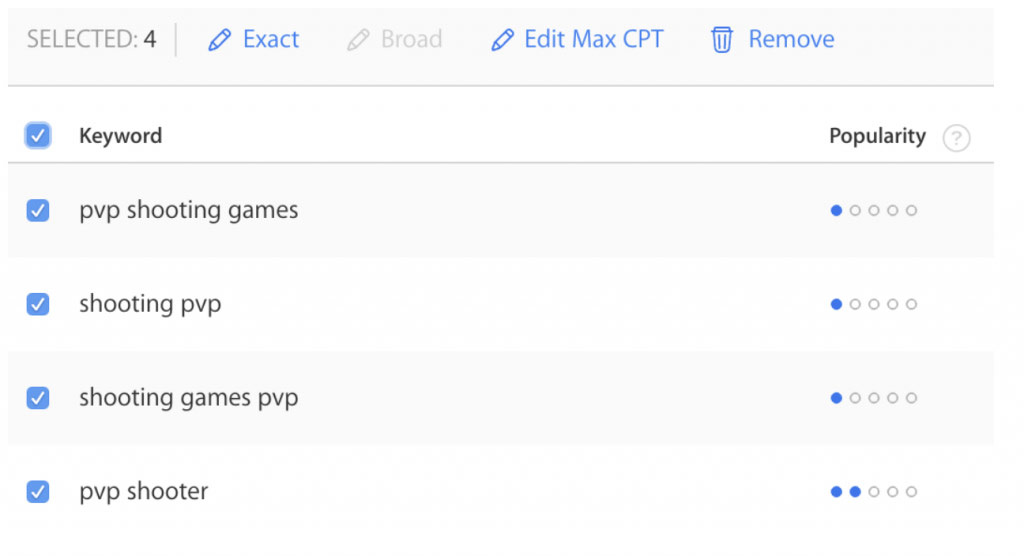Click popularity dots for 'pvp shooter'

(874, 491)
